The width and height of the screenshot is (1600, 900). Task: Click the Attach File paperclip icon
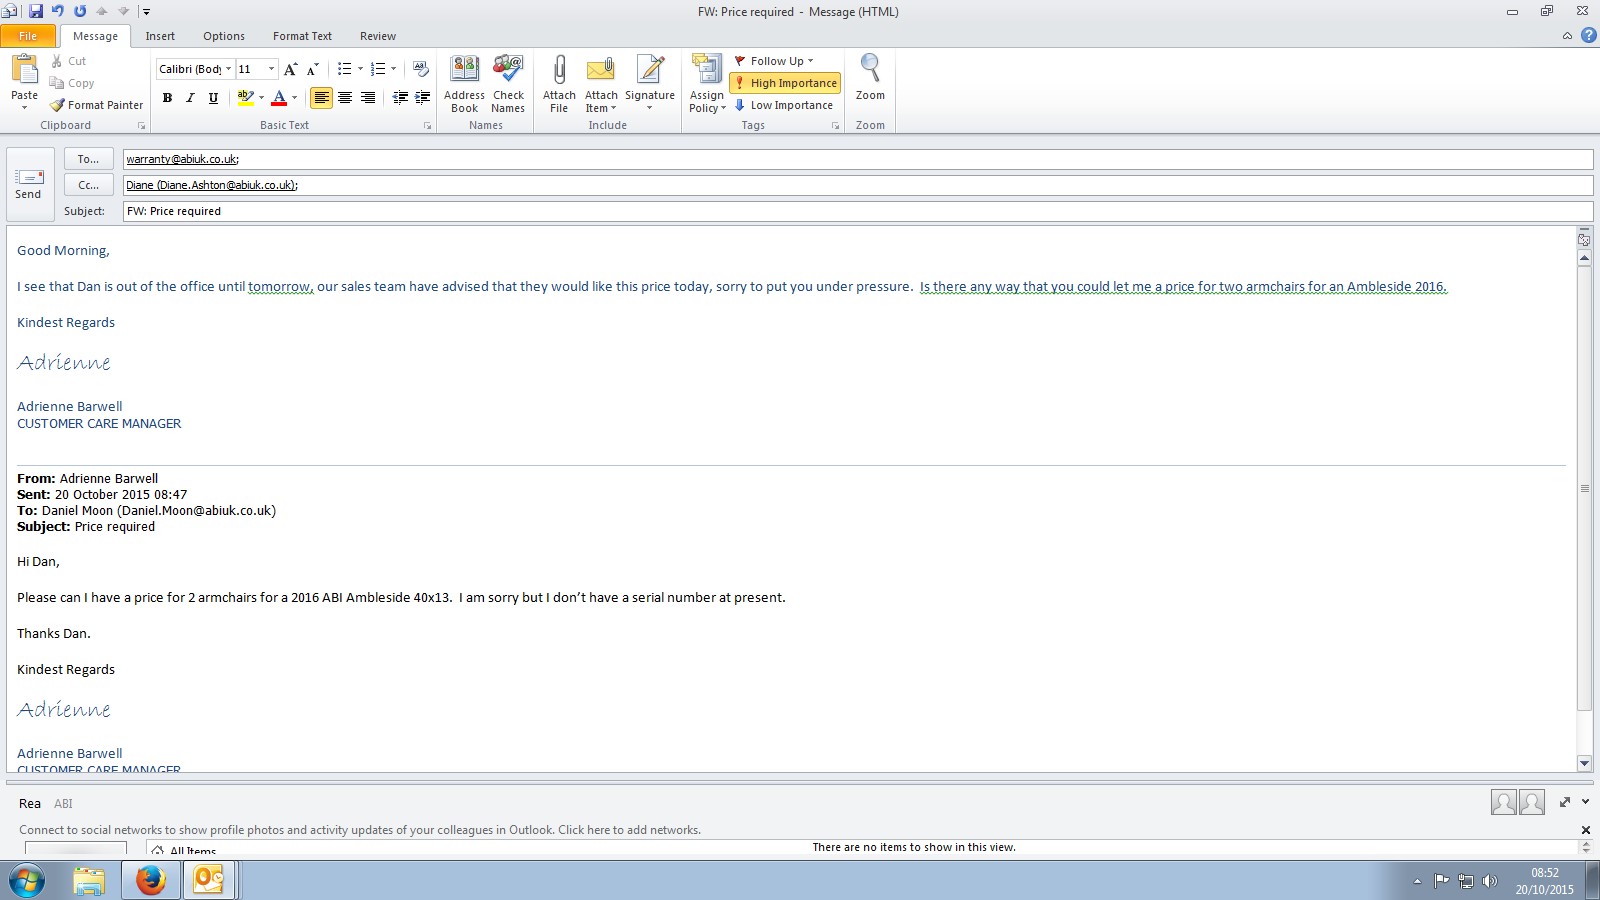pyautogui.click(x=559, y=72)
